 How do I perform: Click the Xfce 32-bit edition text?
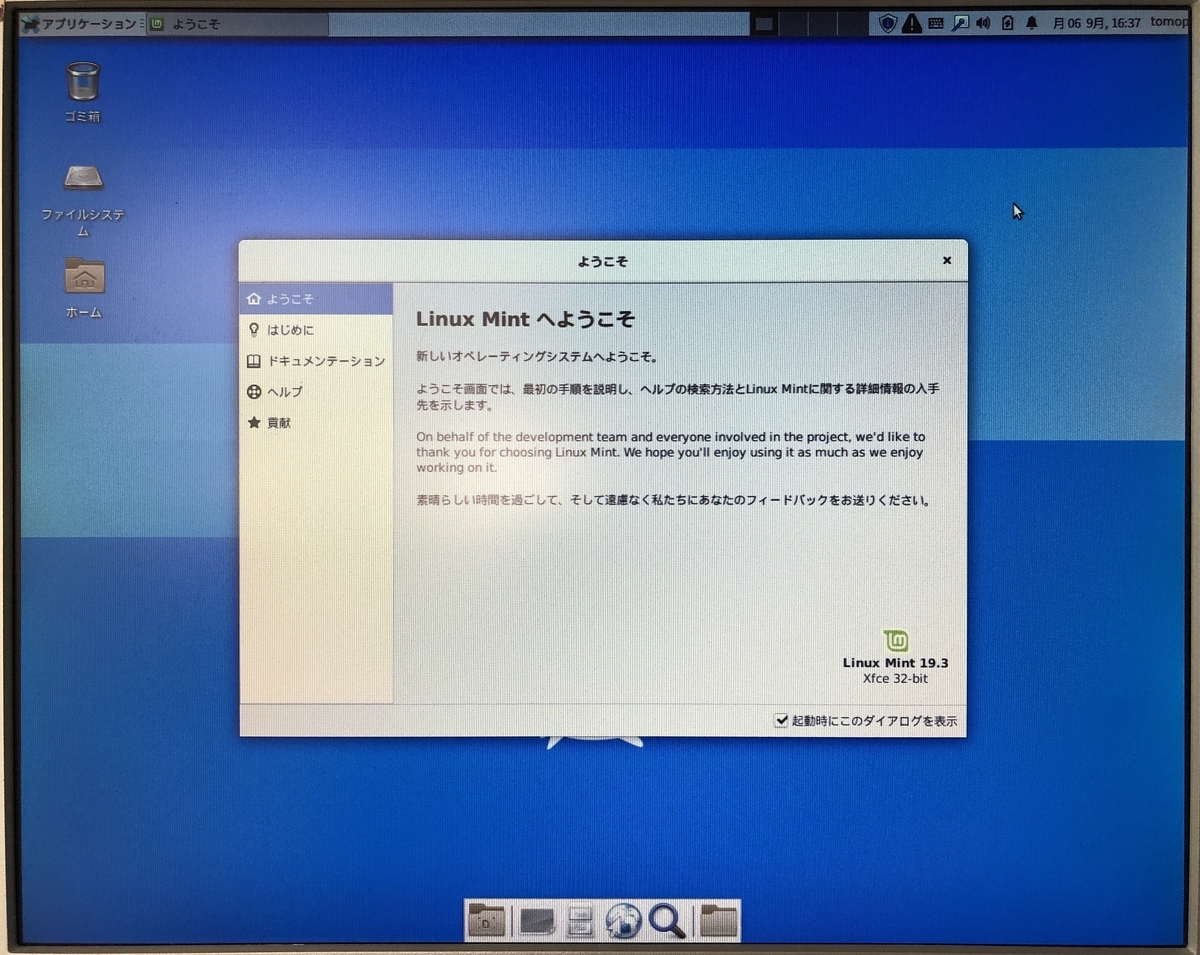[x=895, y=678]
